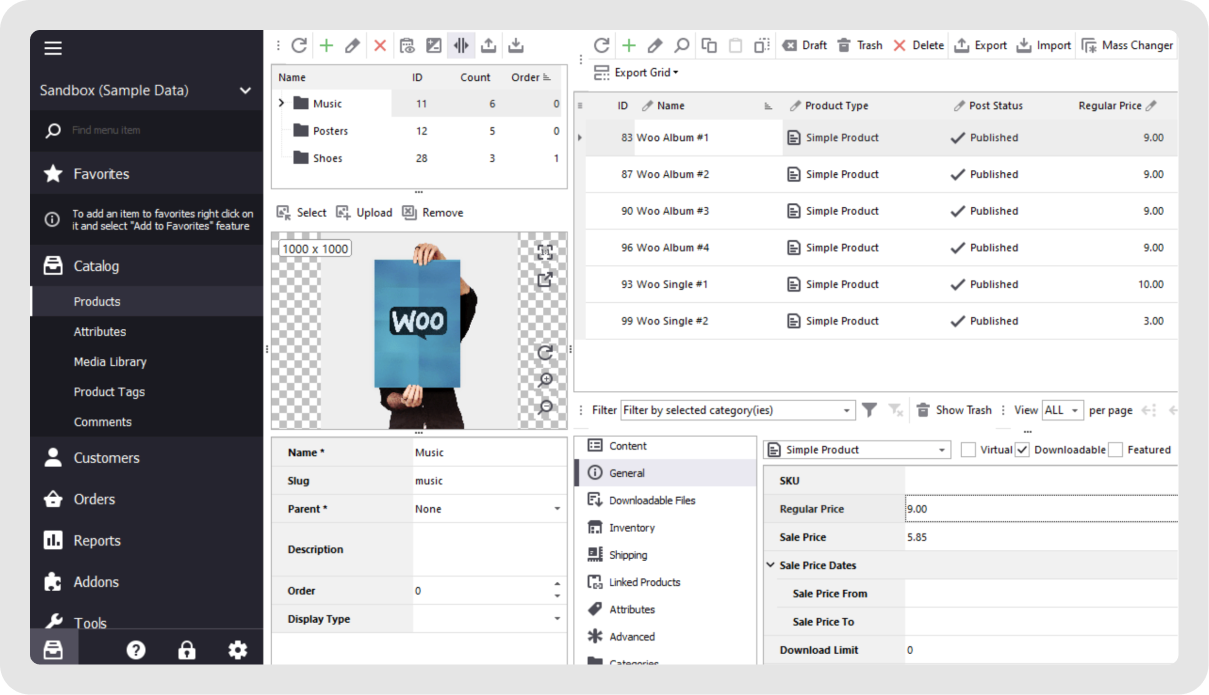Collapse the Sale Price Dates section
This screenshot has height=695, width=1209.
pos(771,565)
